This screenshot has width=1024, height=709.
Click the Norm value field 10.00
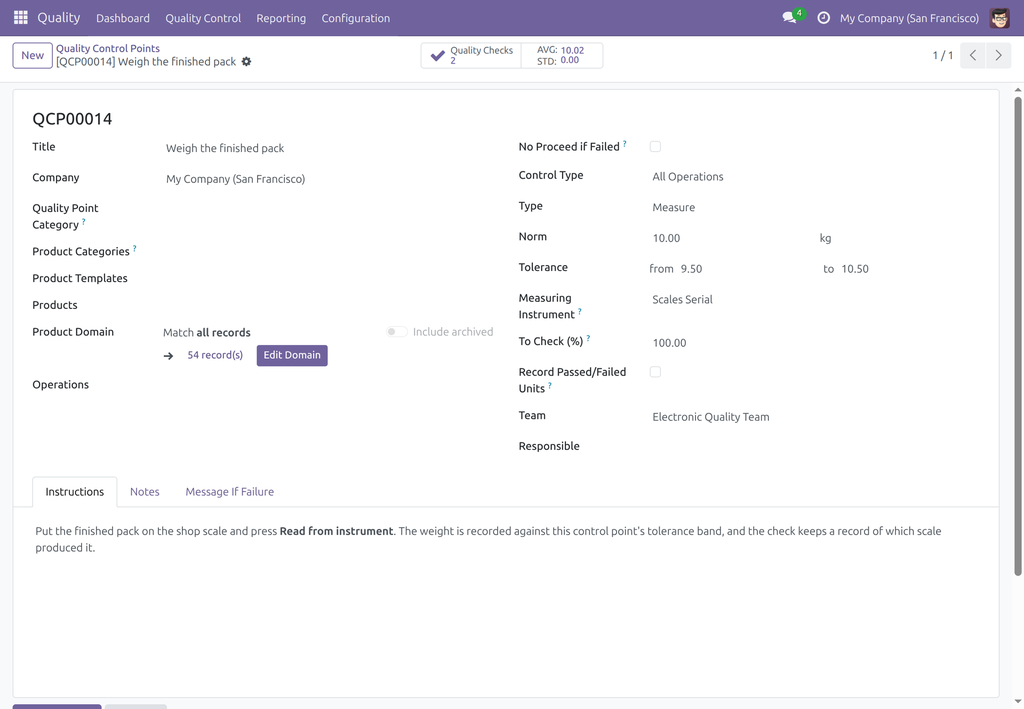(730, 238)
